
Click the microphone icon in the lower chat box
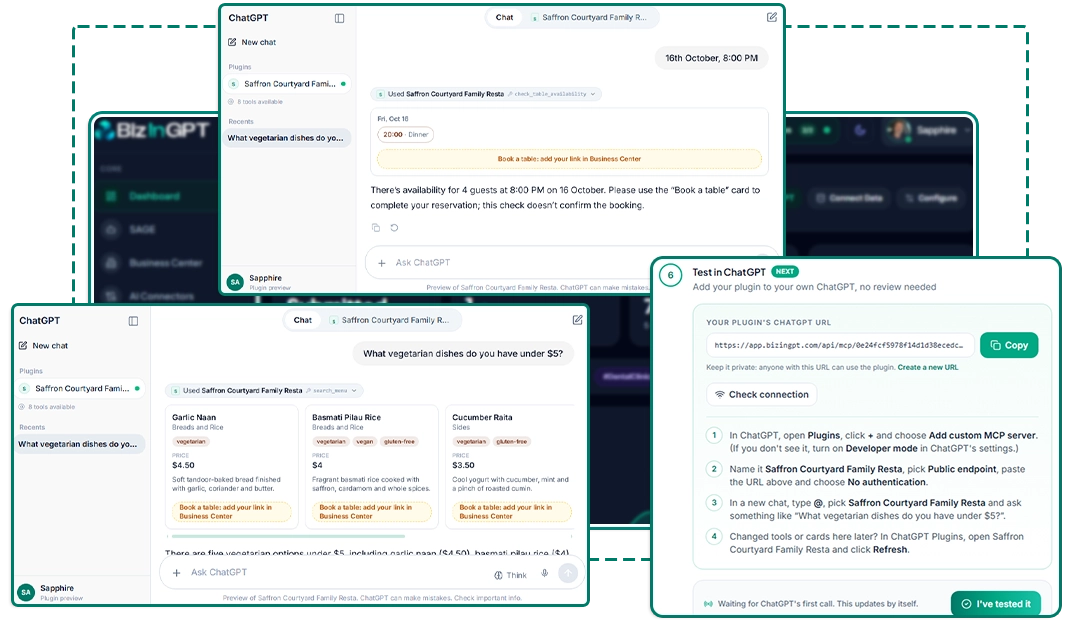point(545,573)
